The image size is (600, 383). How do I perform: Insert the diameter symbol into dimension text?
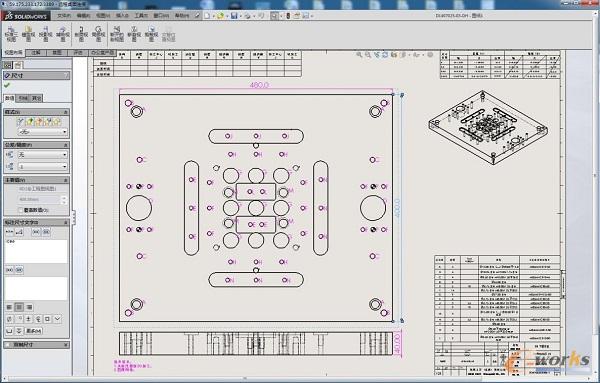pyautogui.click(x=10, y=319)
